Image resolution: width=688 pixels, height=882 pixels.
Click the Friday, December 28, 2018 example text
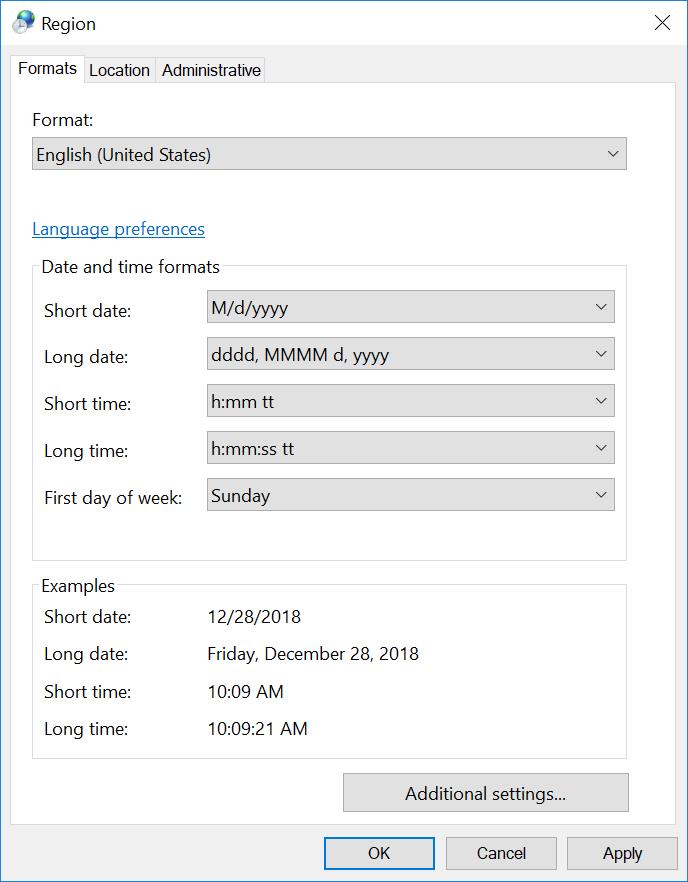[x=313, y=654]
